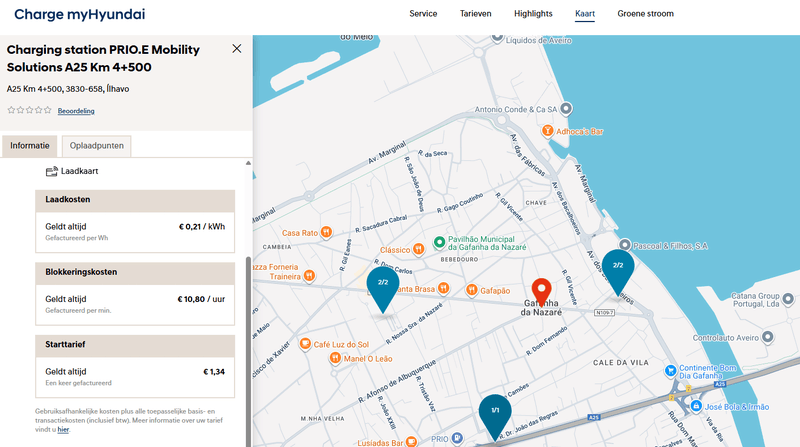Open the Service menu item

(x=423, y=14)
